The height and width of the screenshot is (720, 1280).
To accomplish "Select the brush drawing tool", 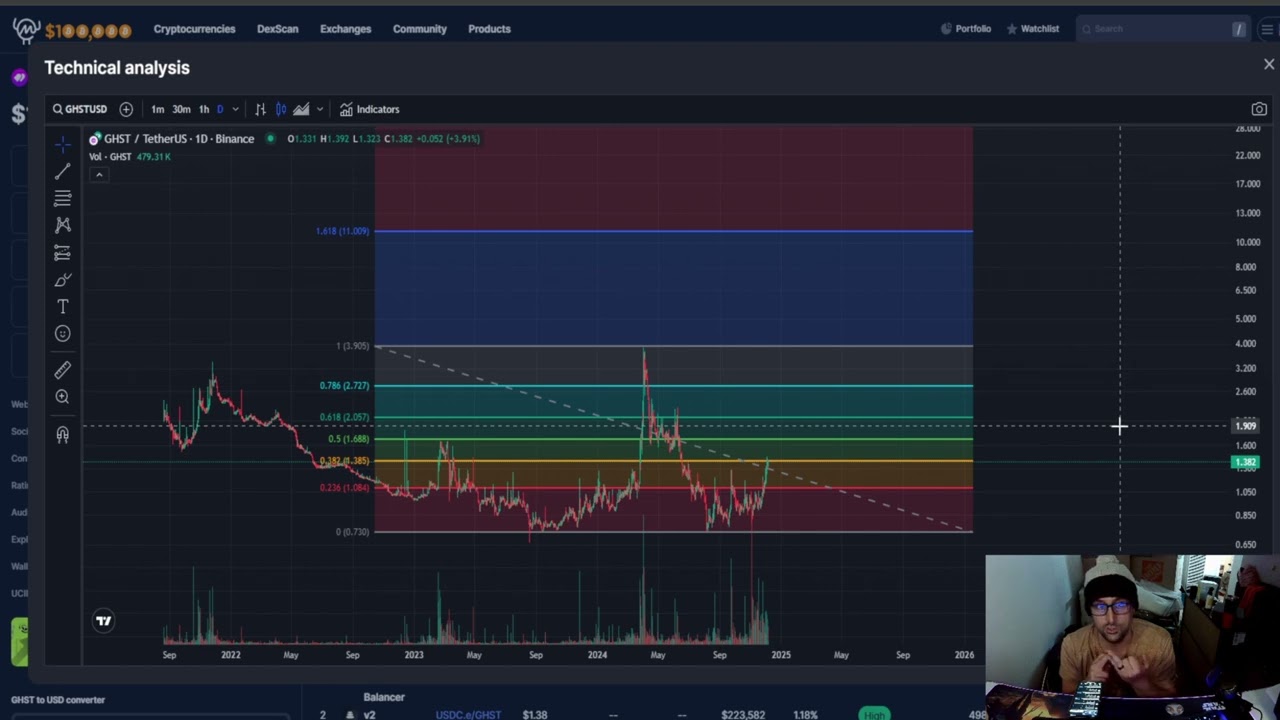I will click(x=62, y=280).
